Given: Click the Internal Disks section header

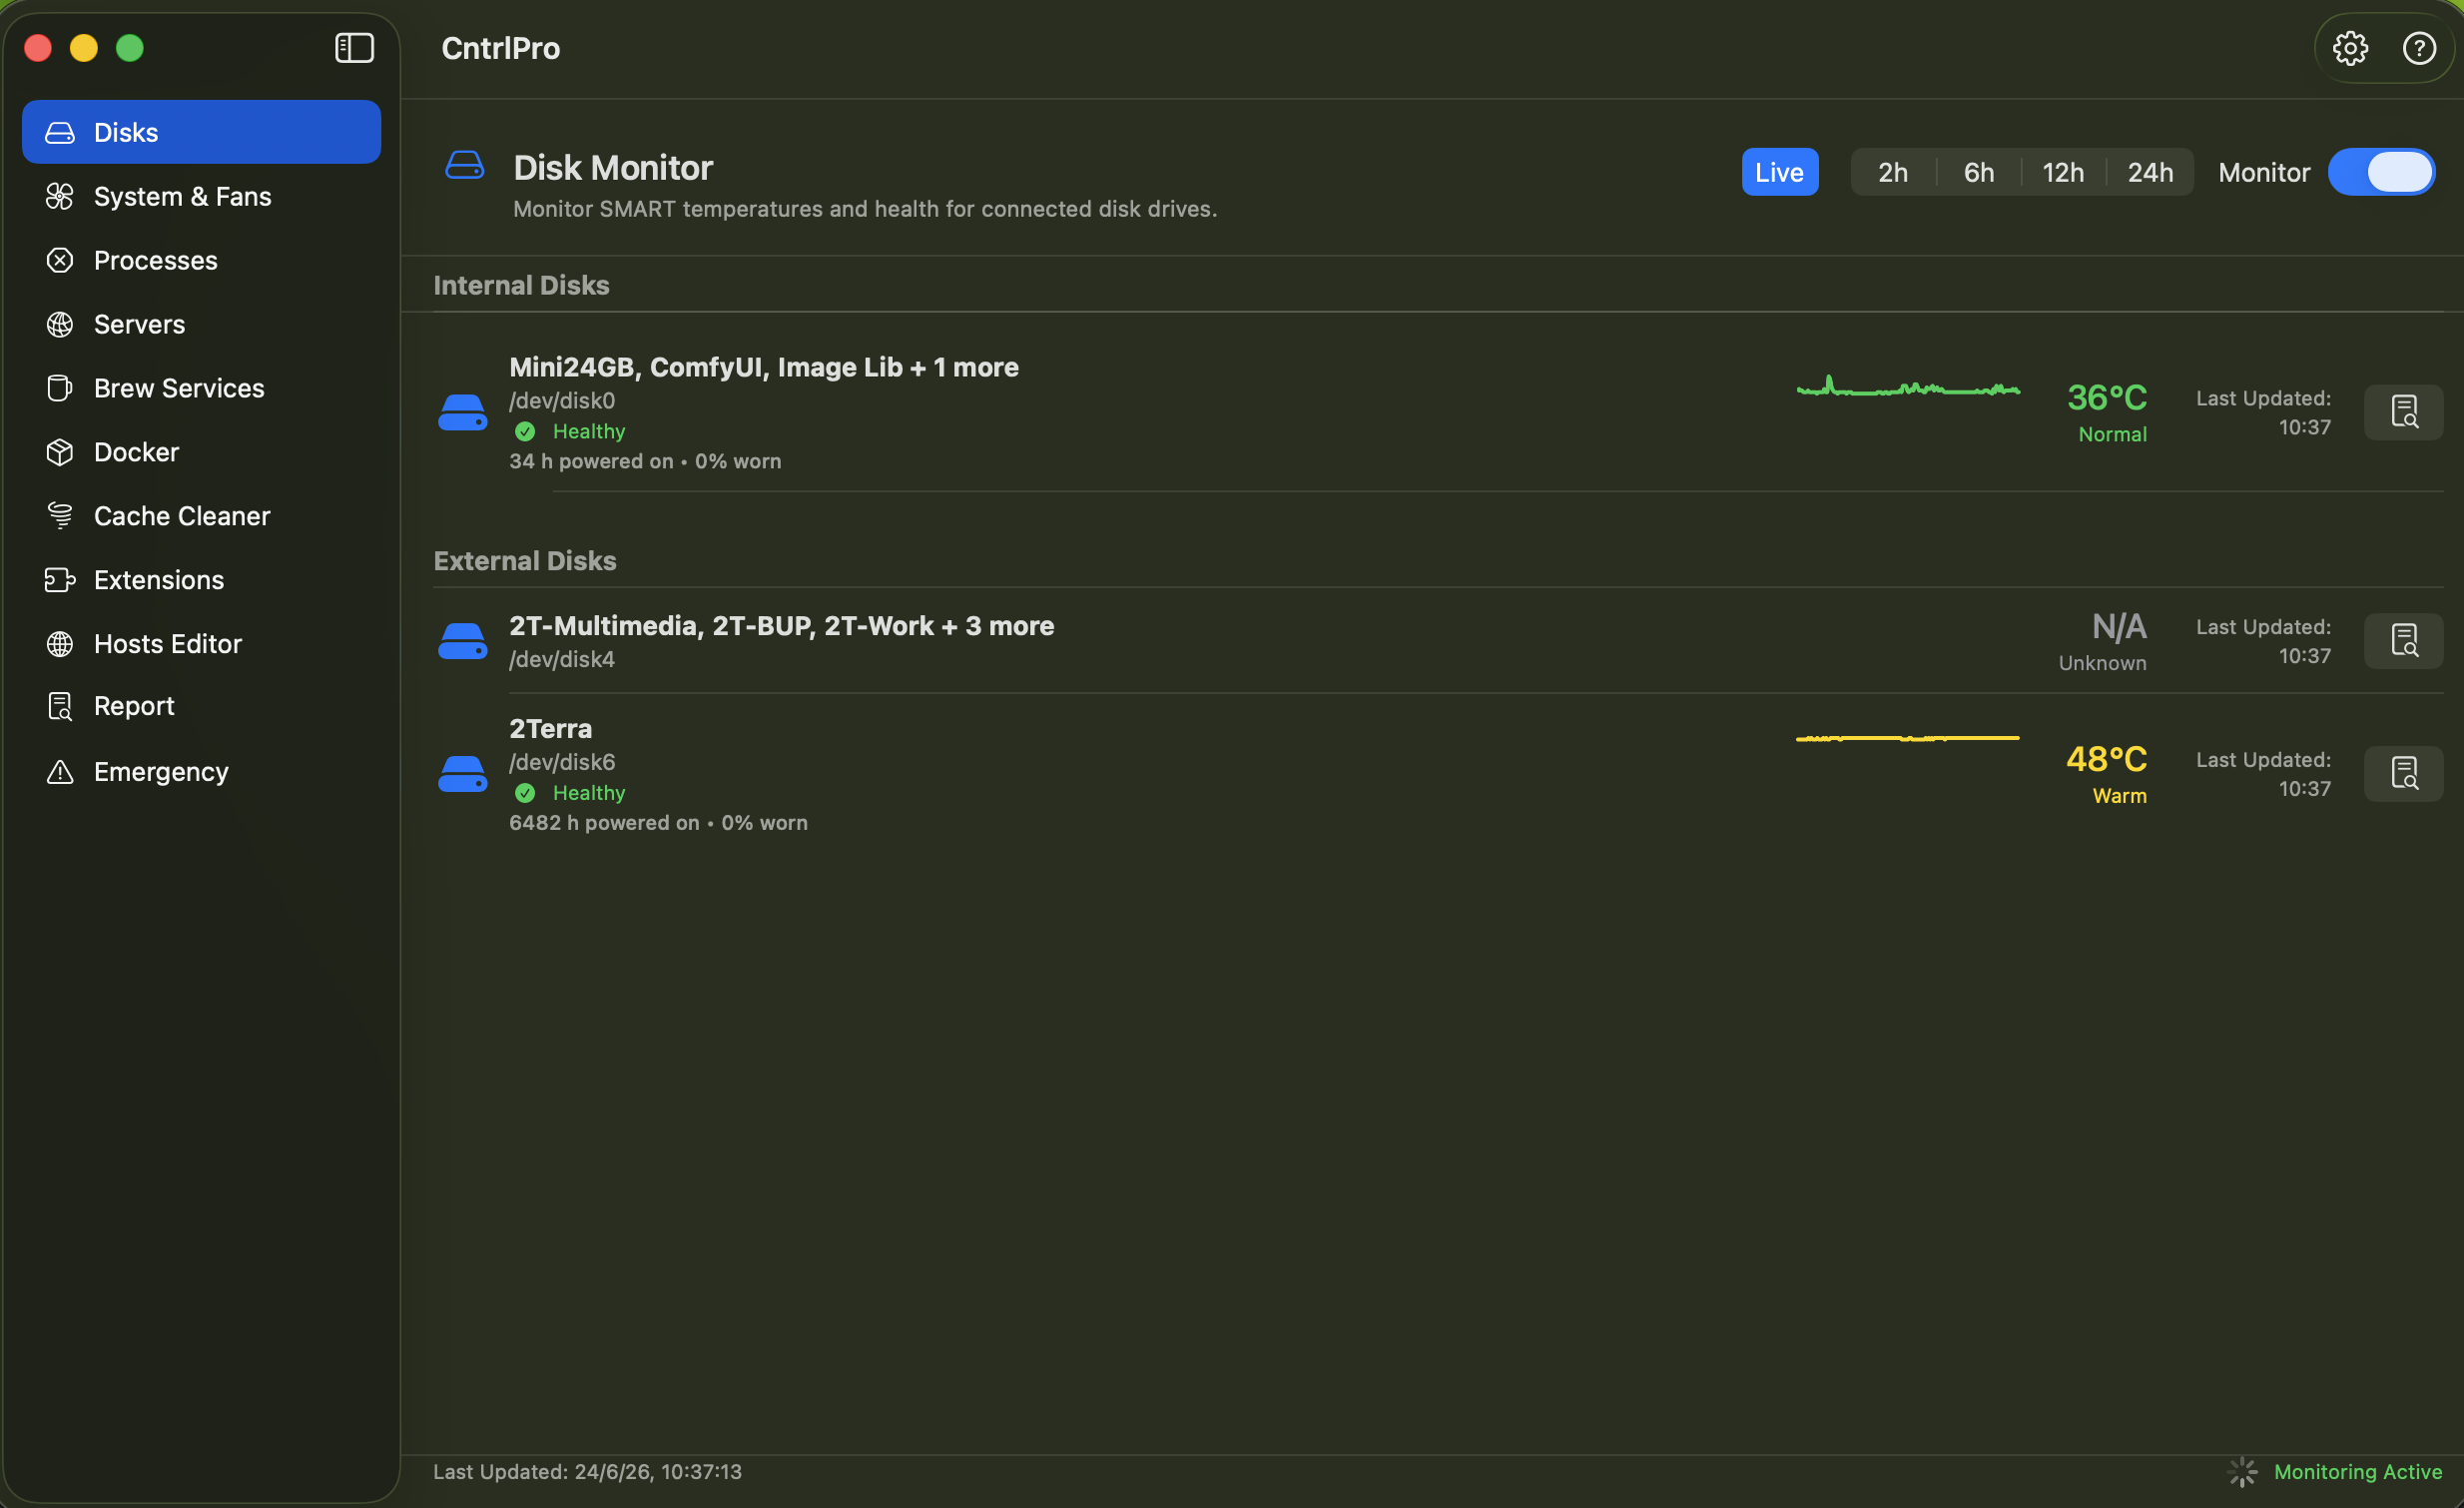Looking at the screenshot, I should click(521, 285).
